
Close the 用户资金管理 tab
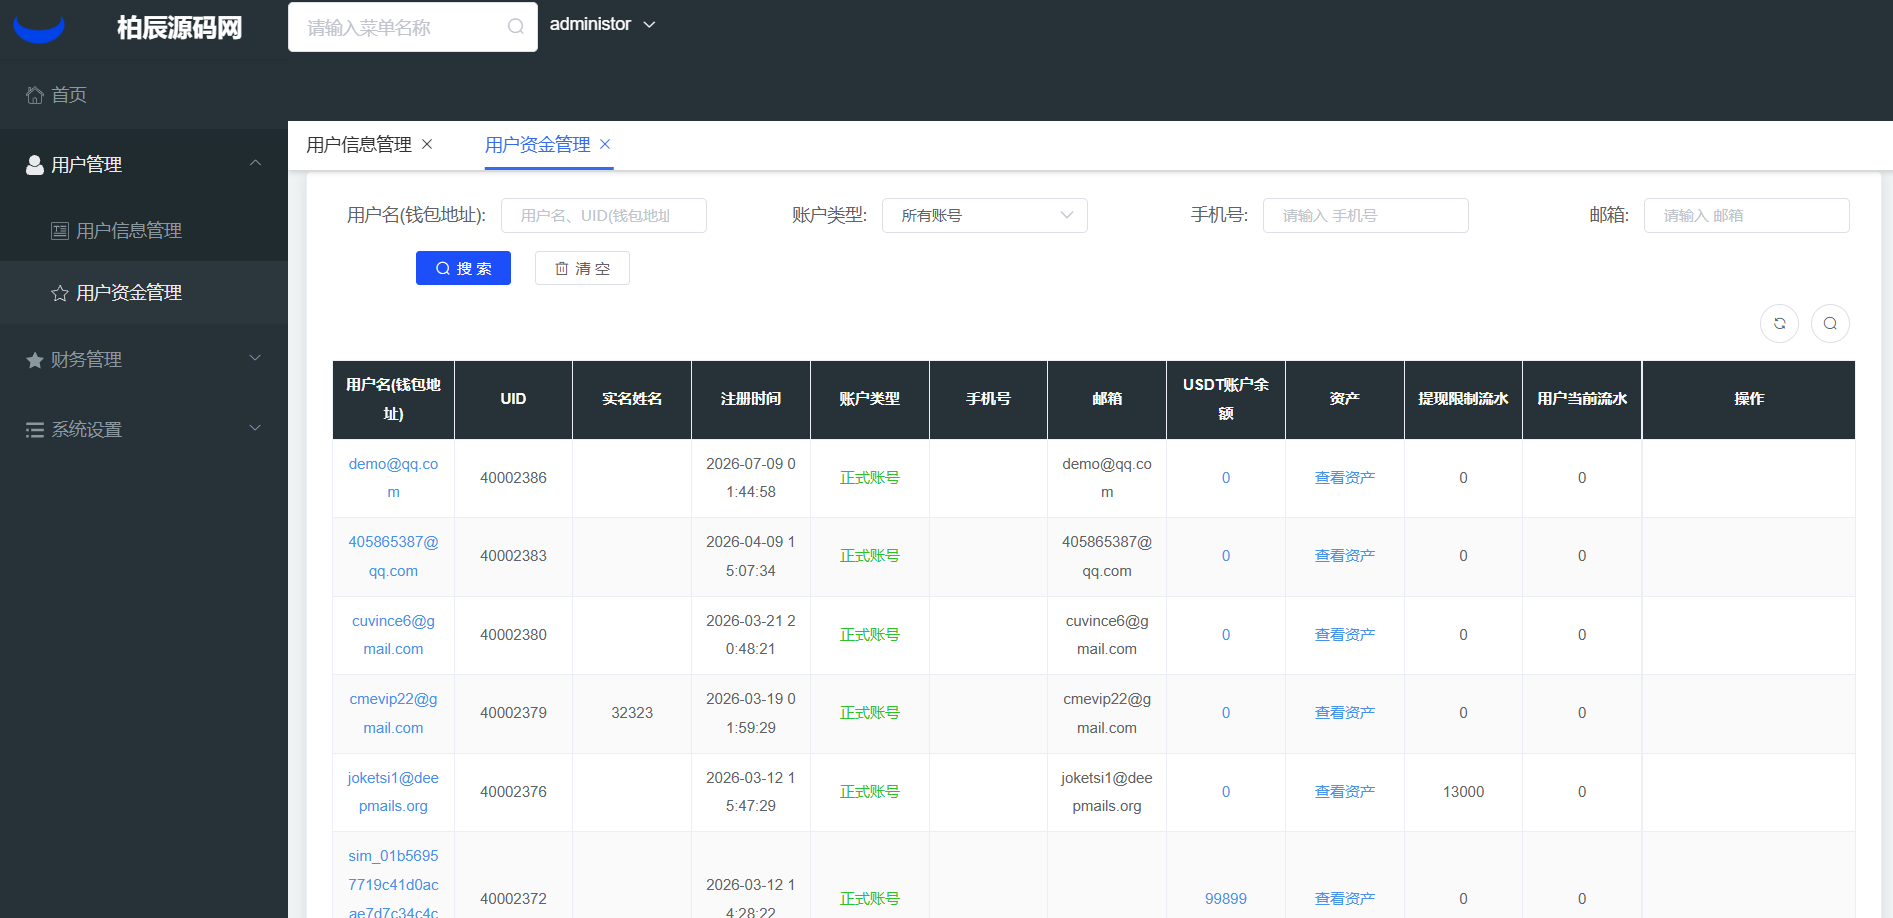coord(605,144)
